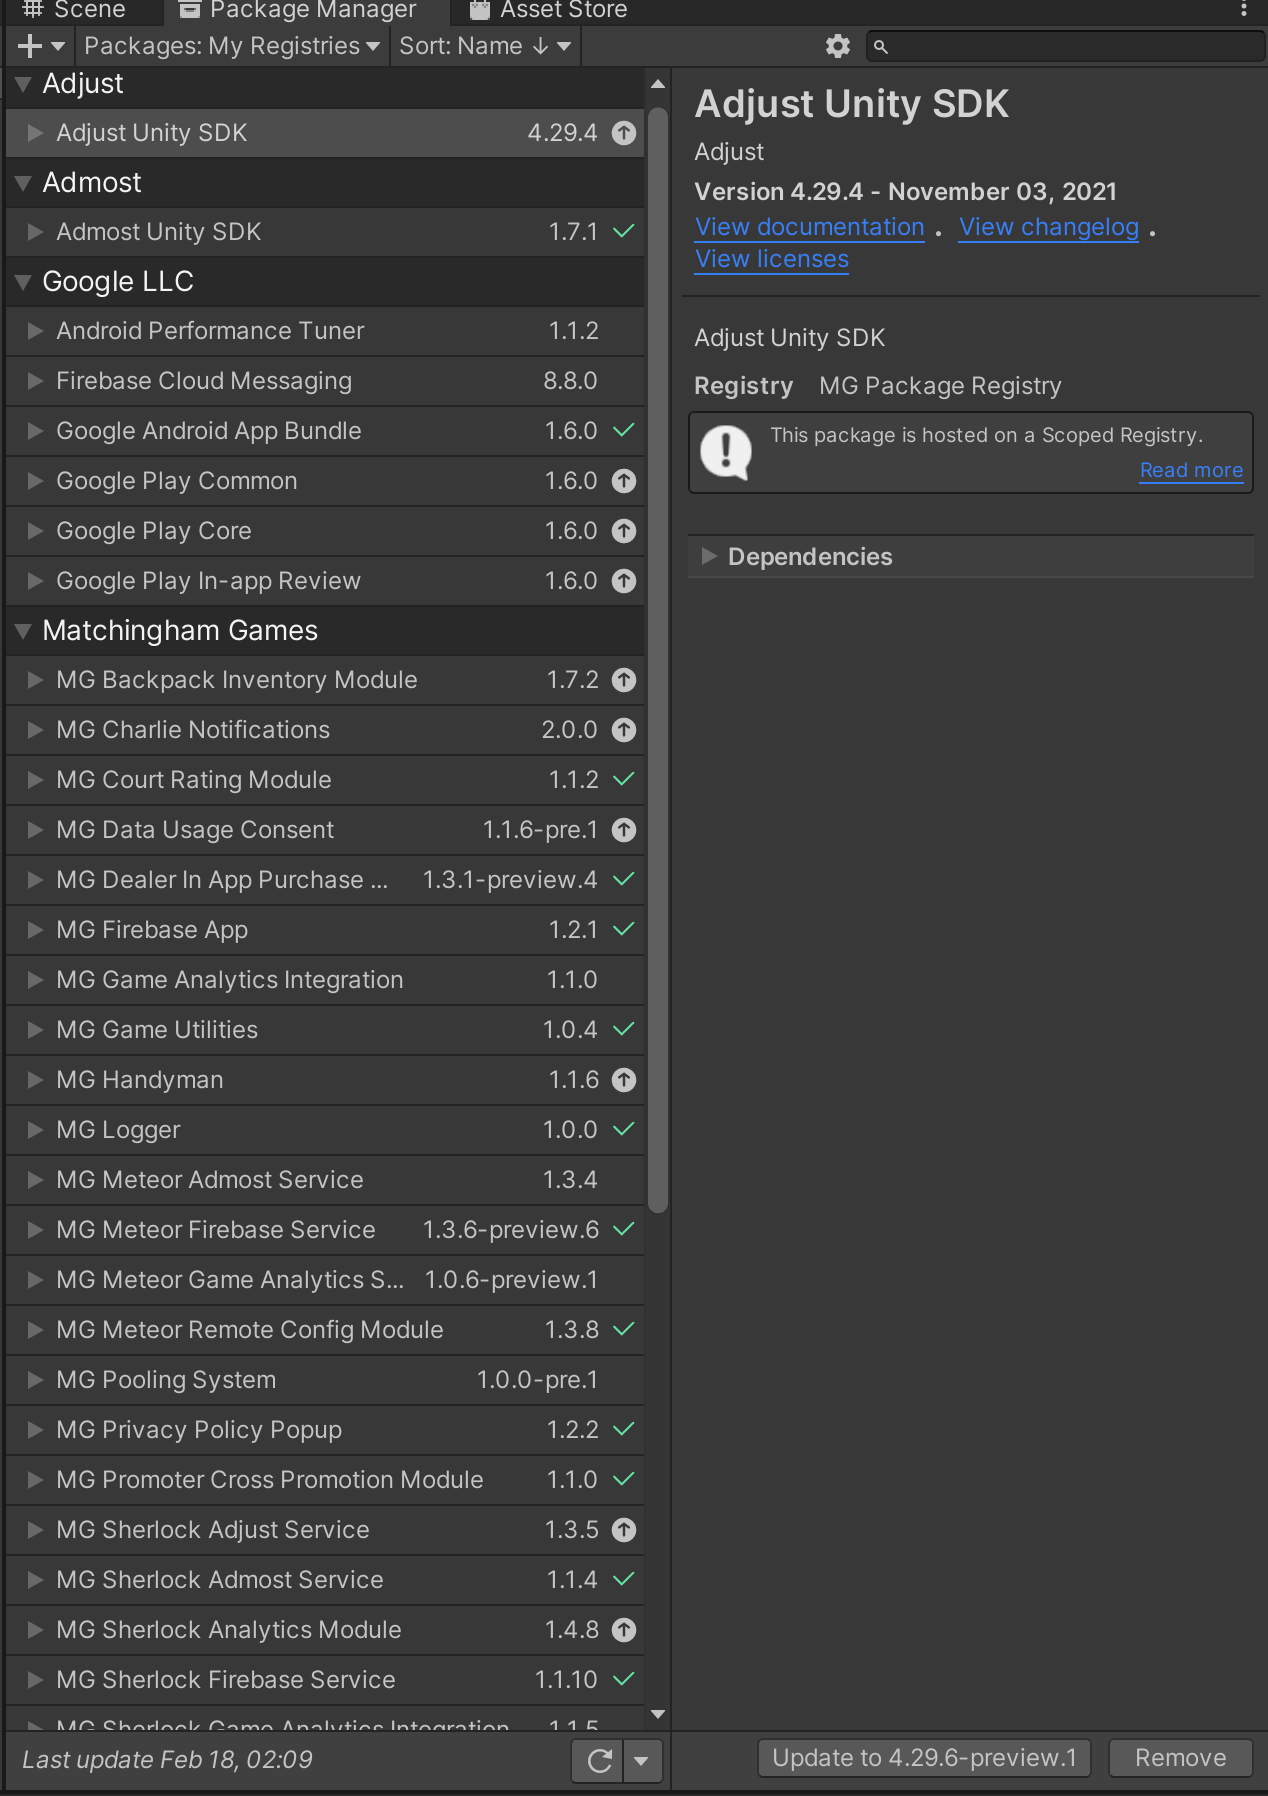Click checkmark for MG Meteor Remote Config Module
This screenshot has height=1796, width=1268.
pyautogui.click(x=624, y=1330)
